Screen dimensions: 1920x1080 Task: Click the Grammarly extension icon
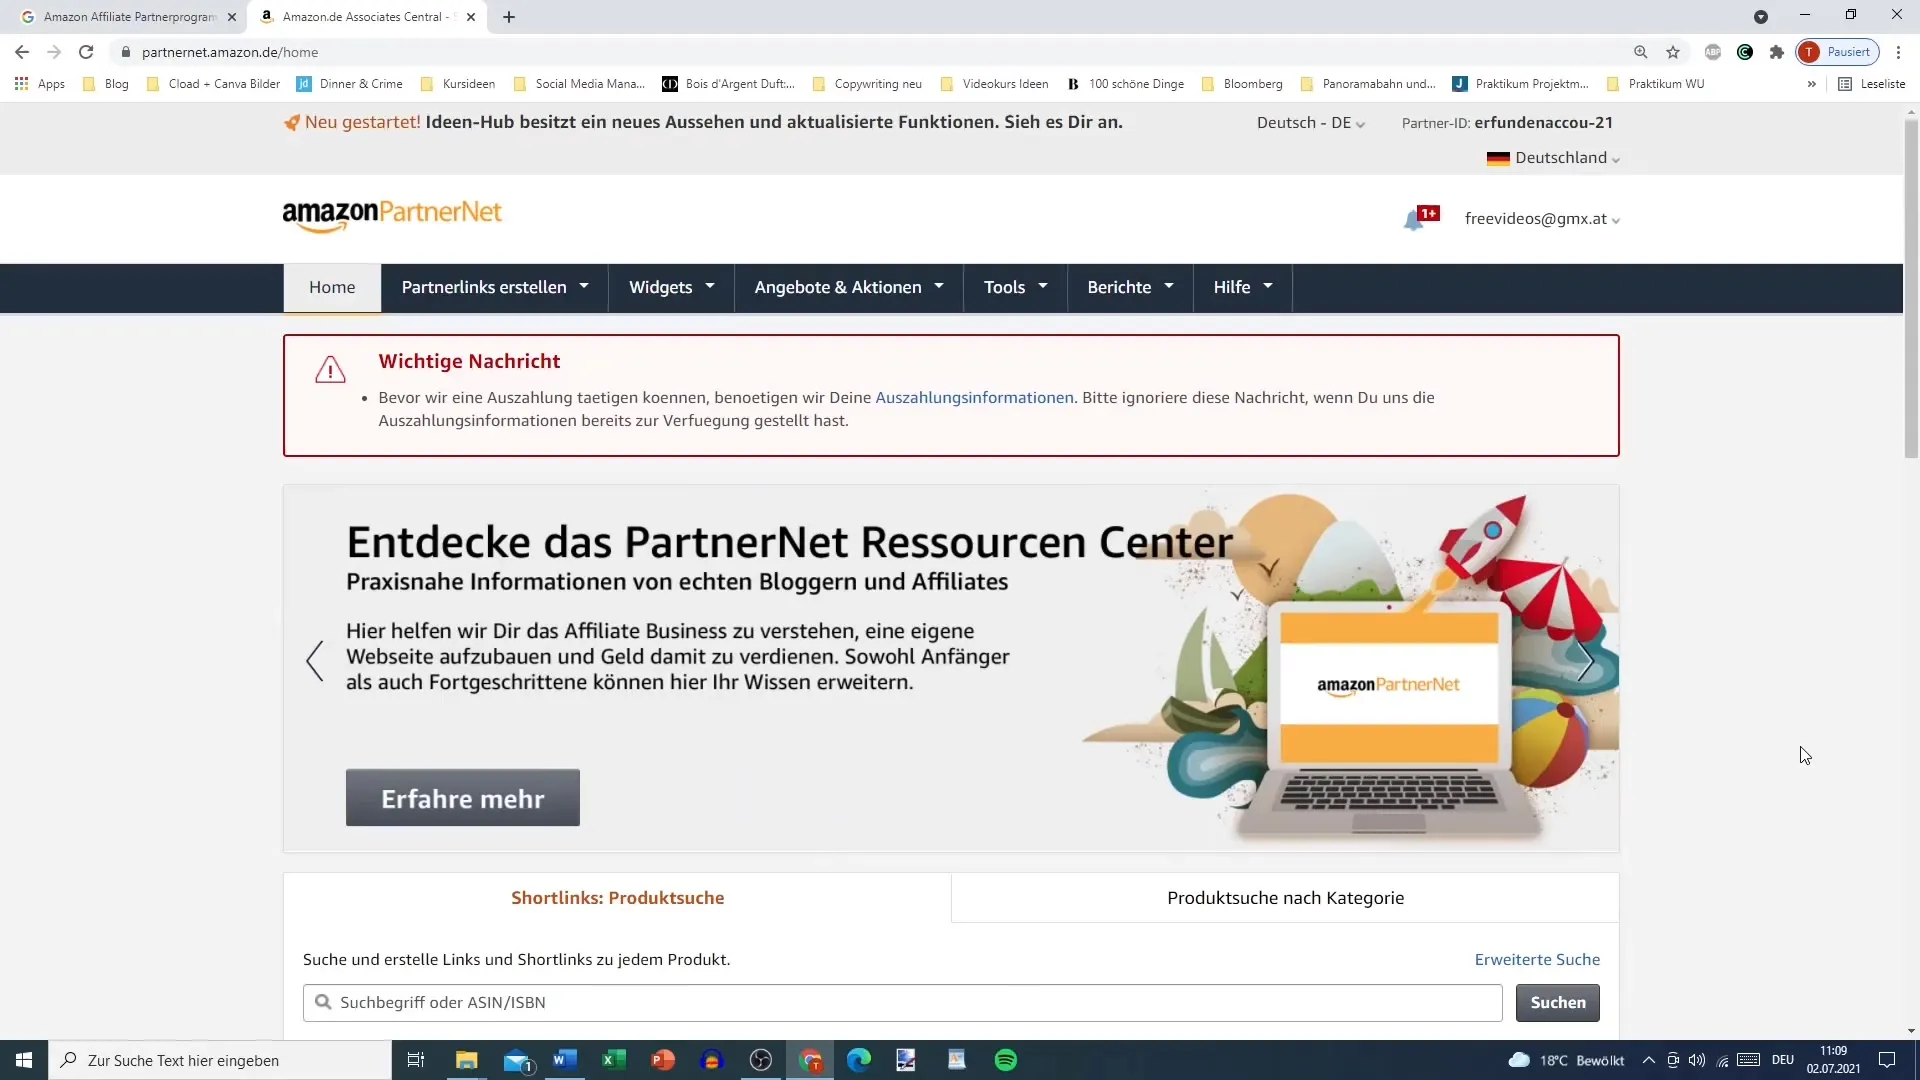[1745, 52]
